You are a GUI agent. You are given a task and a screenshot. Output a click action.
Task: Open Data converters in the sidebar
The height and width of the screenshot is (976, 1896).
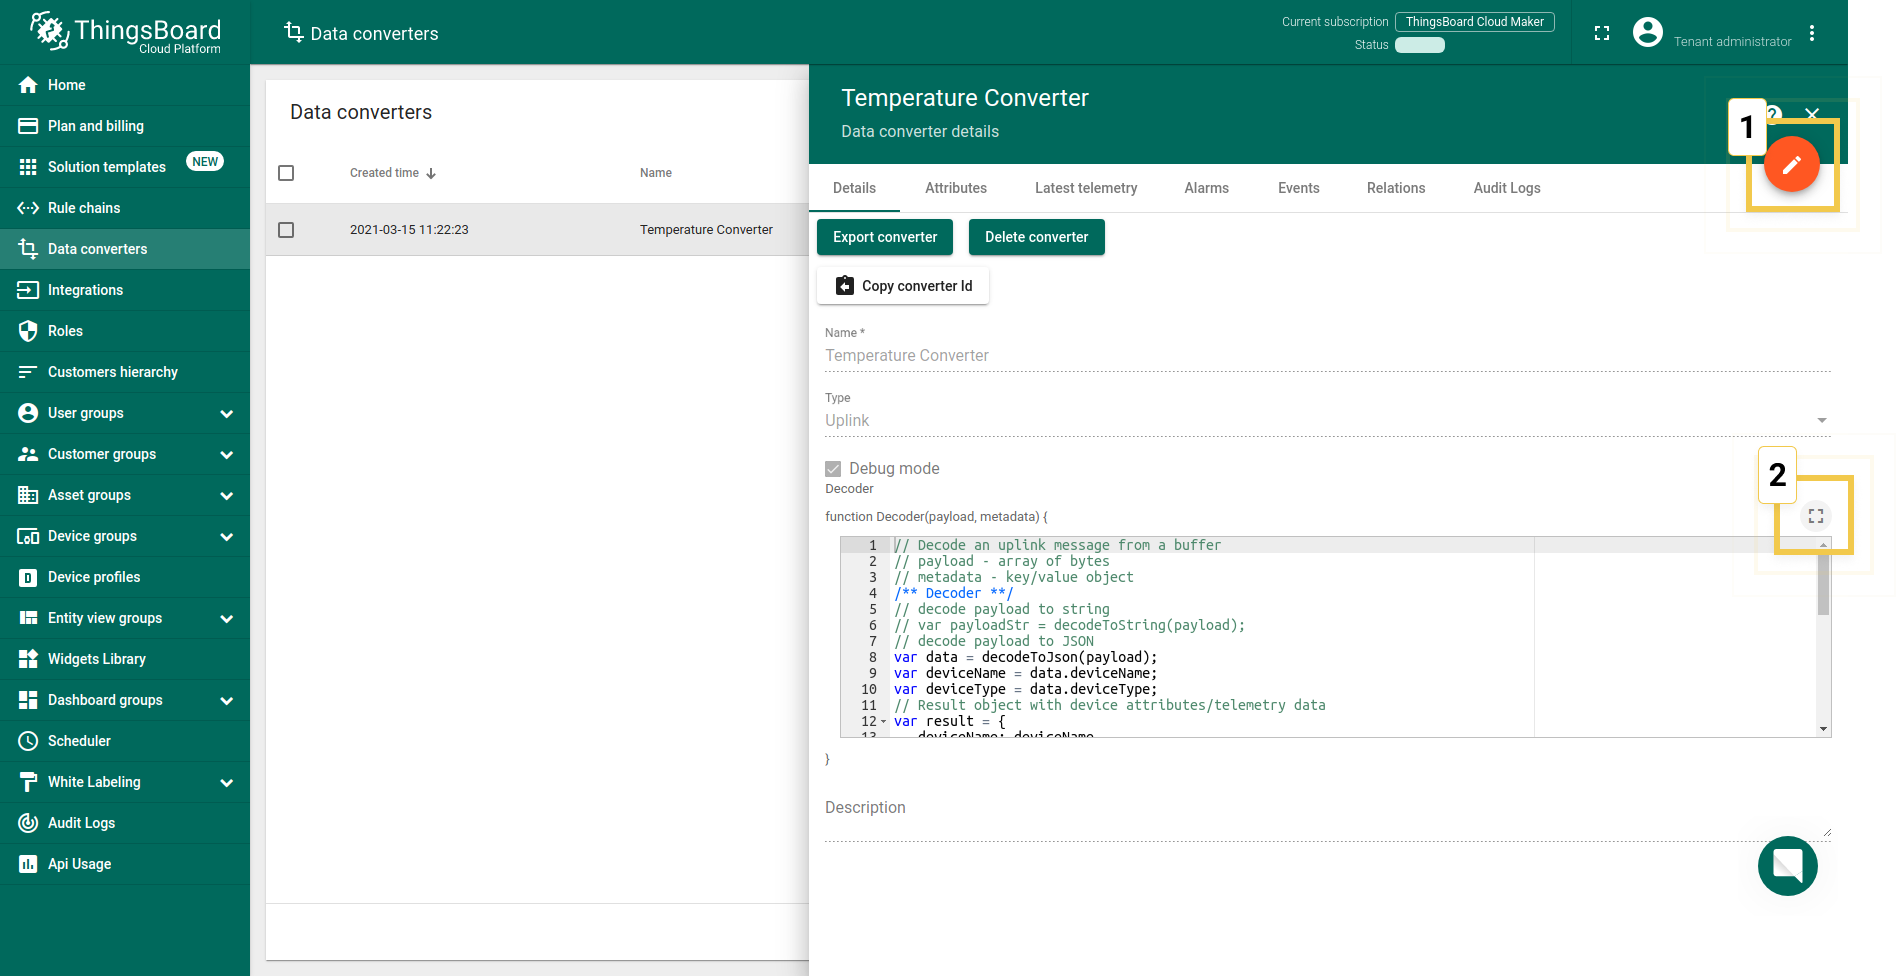click(125, 249)
